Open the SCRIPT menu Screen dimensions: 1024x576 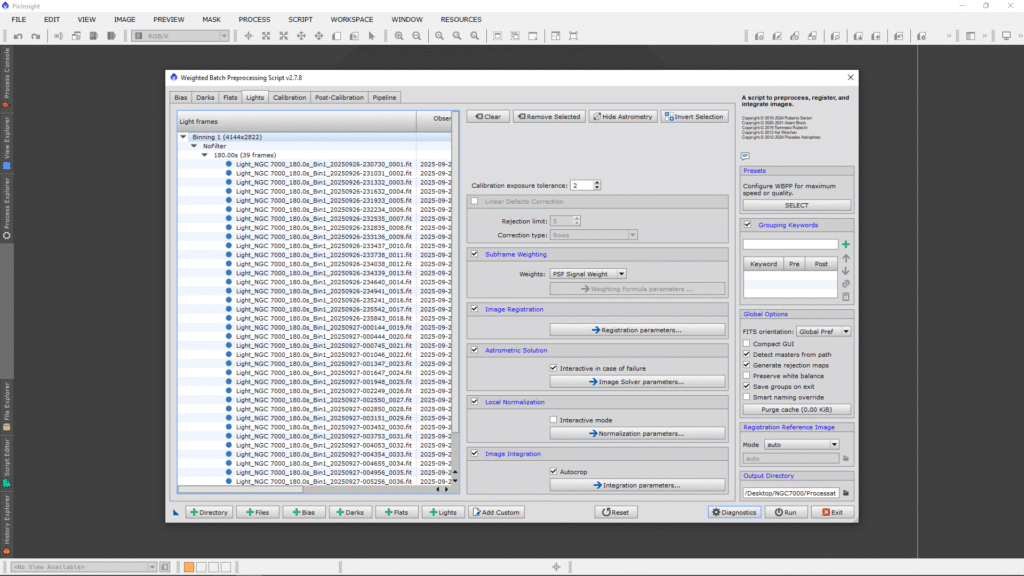(x=300, y=19)
